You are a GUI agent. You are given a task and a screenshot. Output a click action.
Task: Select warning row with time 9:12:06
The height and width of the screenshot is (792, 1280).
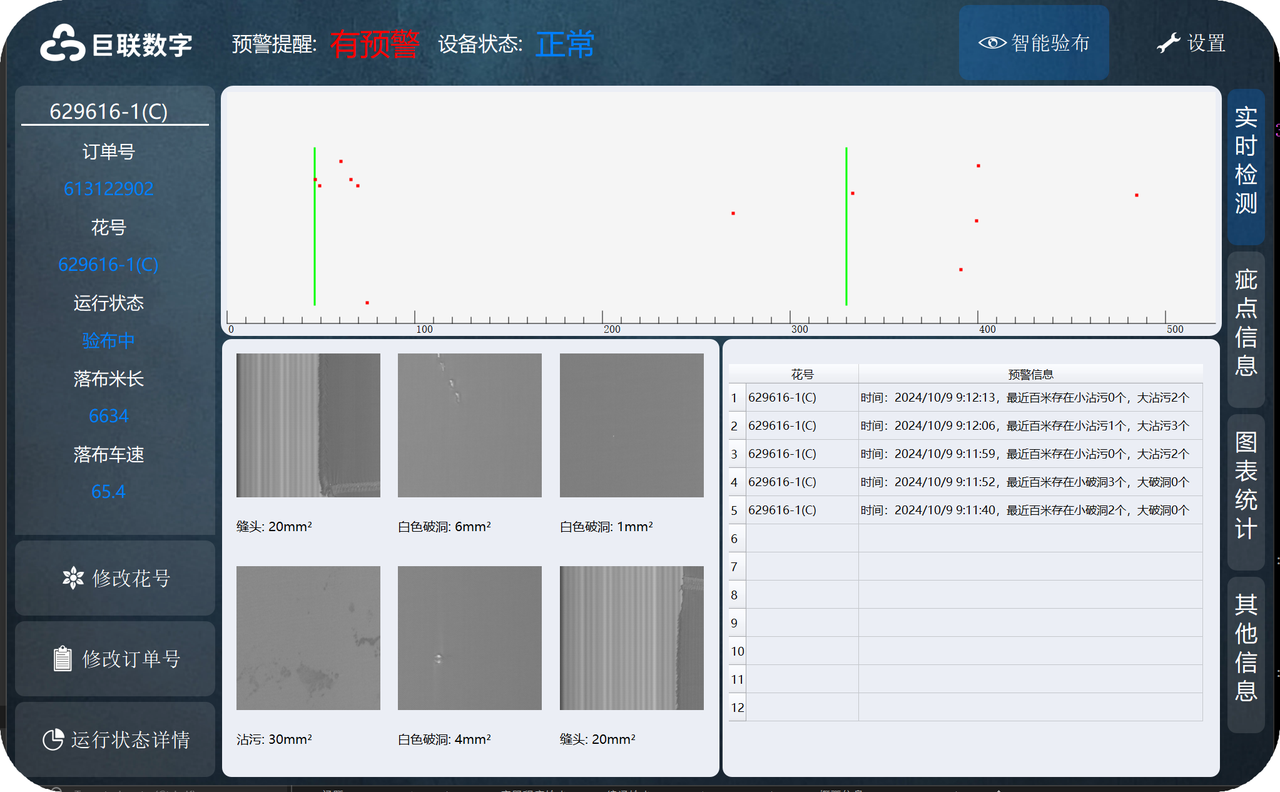click(x=966, y=426)
